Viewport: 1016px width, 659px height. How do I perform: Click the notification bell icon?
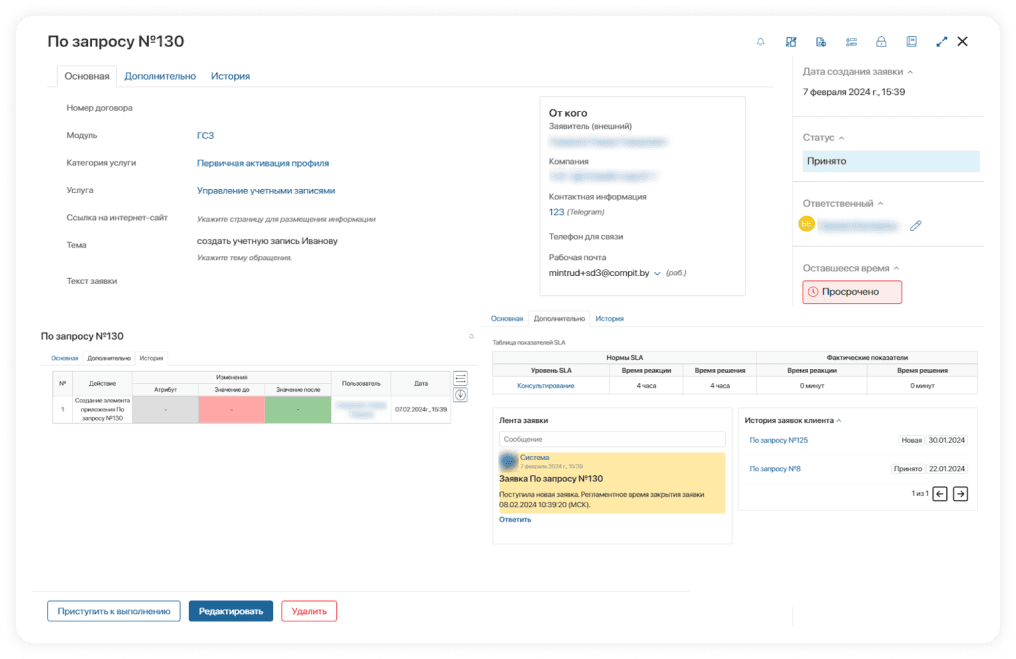(760, 42)
